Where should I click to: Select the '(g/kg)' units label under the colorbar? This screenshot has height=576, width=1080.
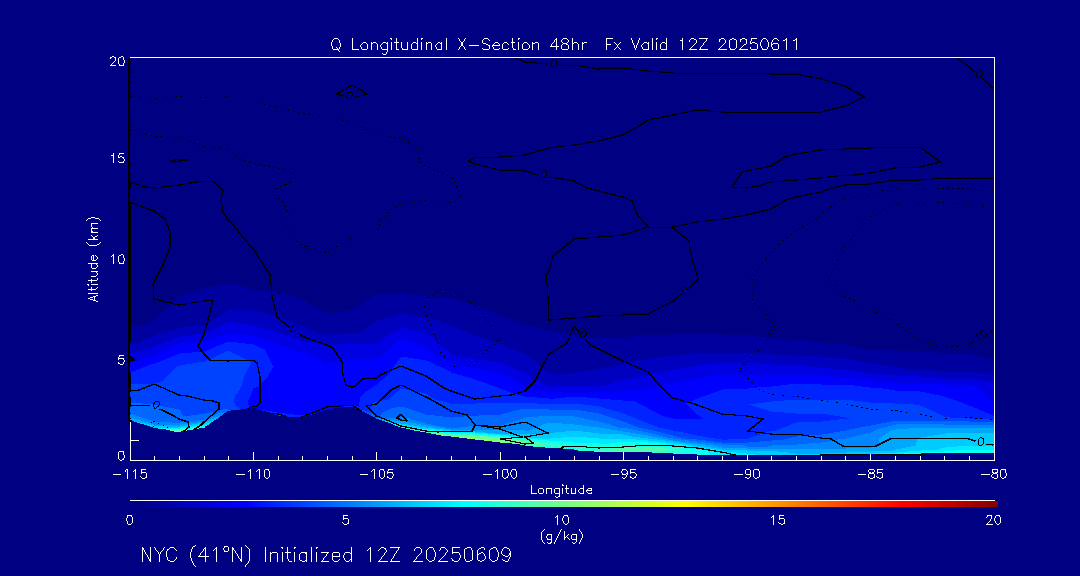click(561, 535)
